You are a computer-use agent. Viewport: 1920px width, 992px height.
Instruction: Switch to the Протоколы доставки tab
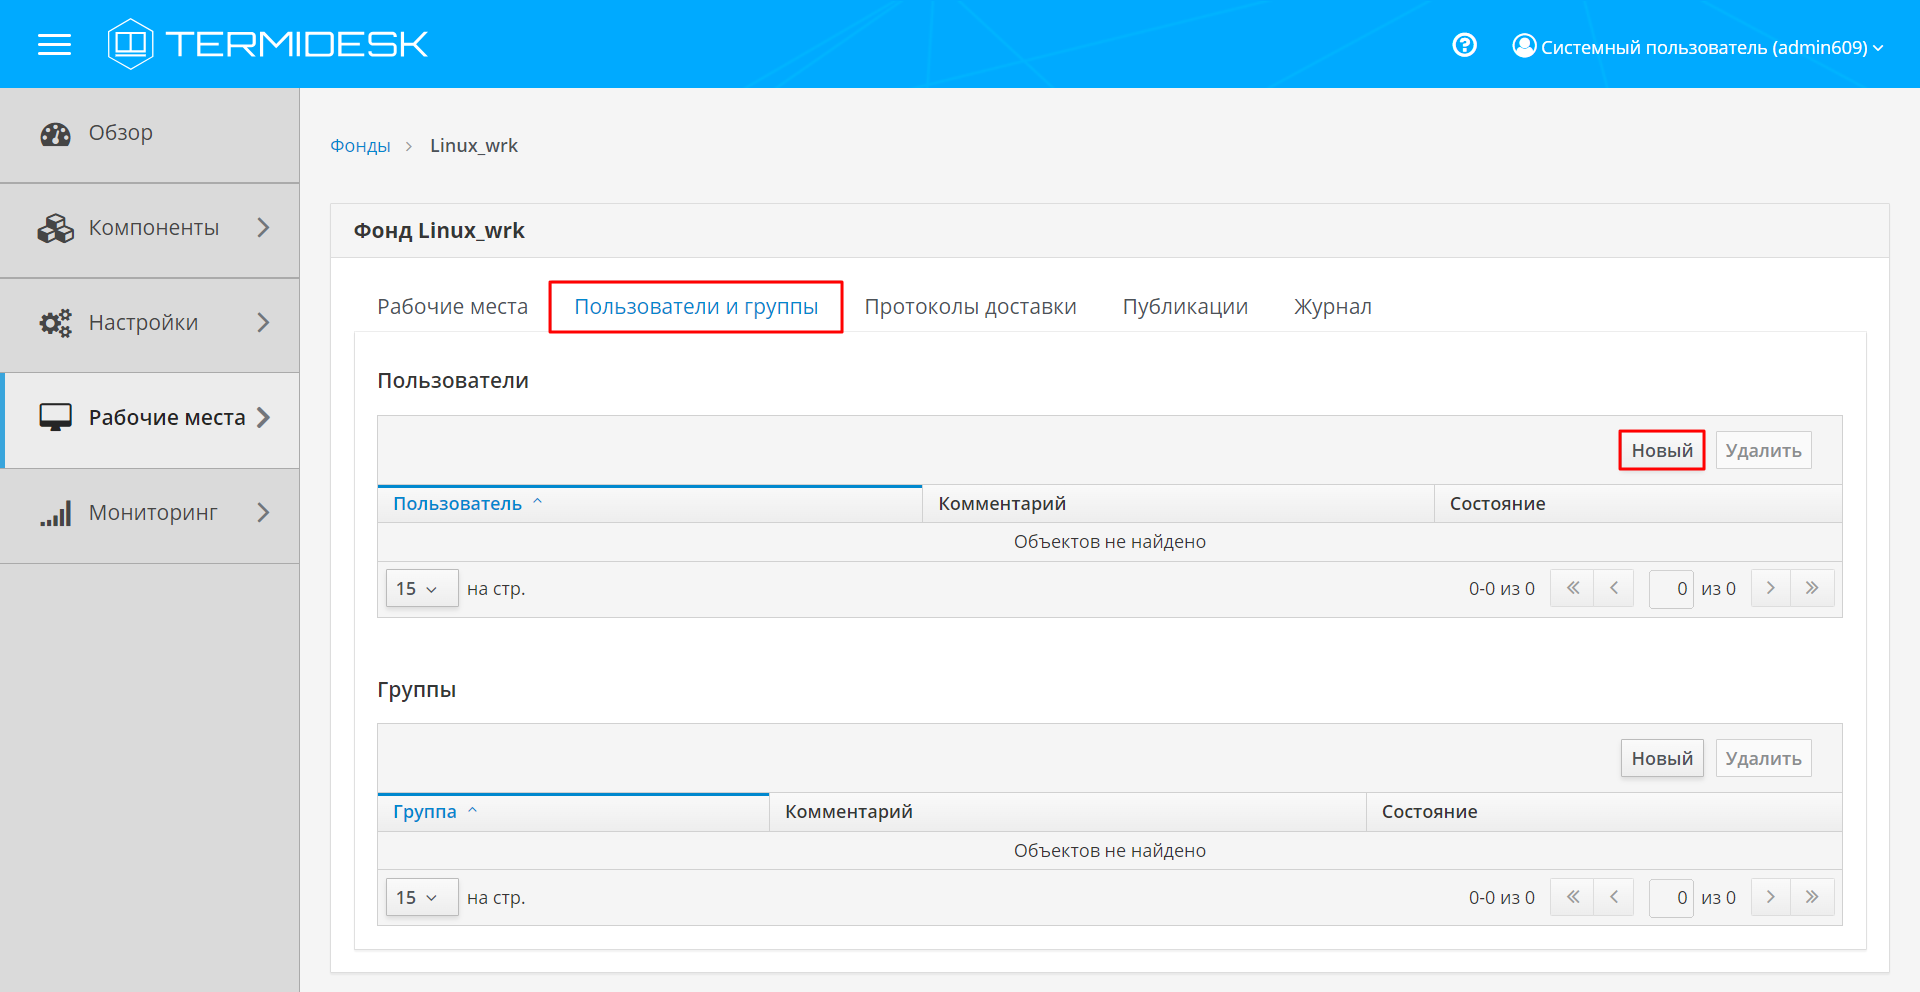point(970,307)
